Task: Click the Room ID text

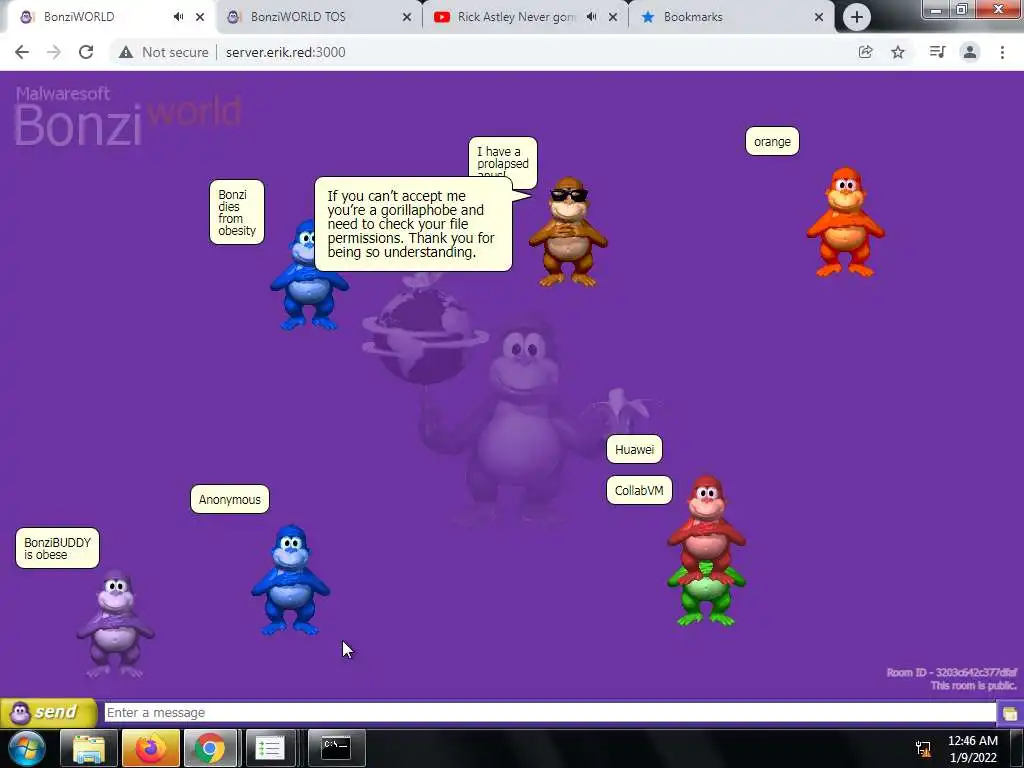Action: 952,672
